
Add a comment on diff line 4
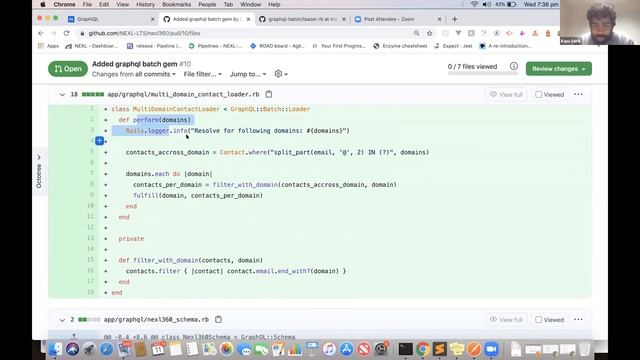[100, 141]
